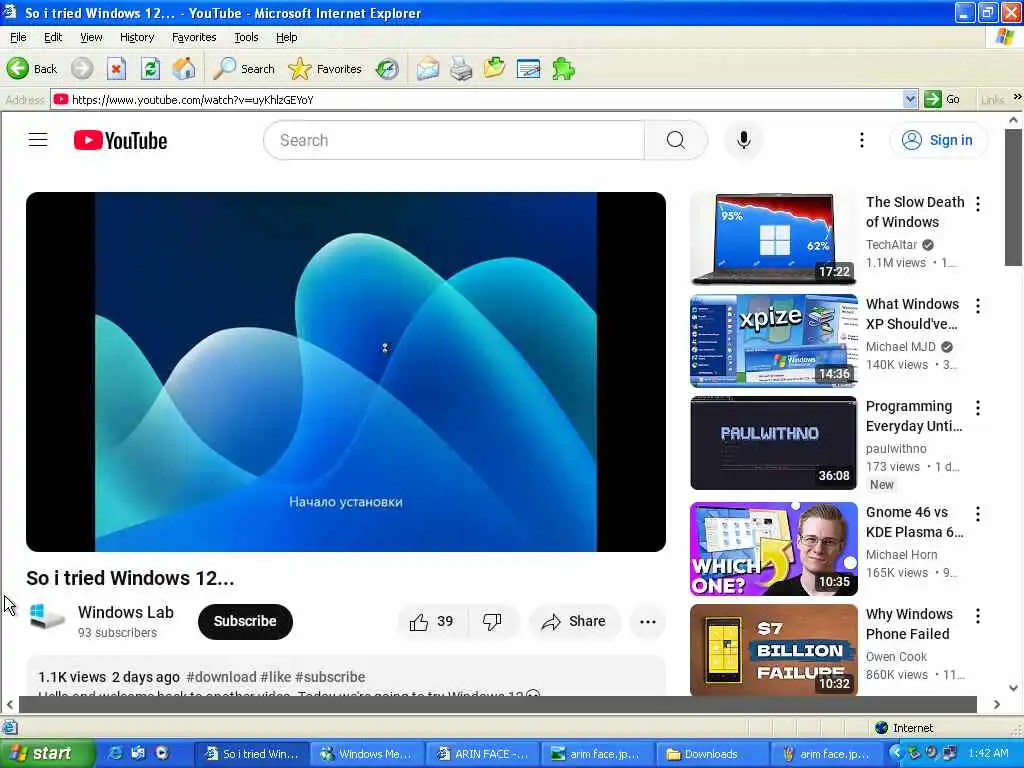
Task: Click the green puzzle piece toolbar icon
Action: click(563, 69)
